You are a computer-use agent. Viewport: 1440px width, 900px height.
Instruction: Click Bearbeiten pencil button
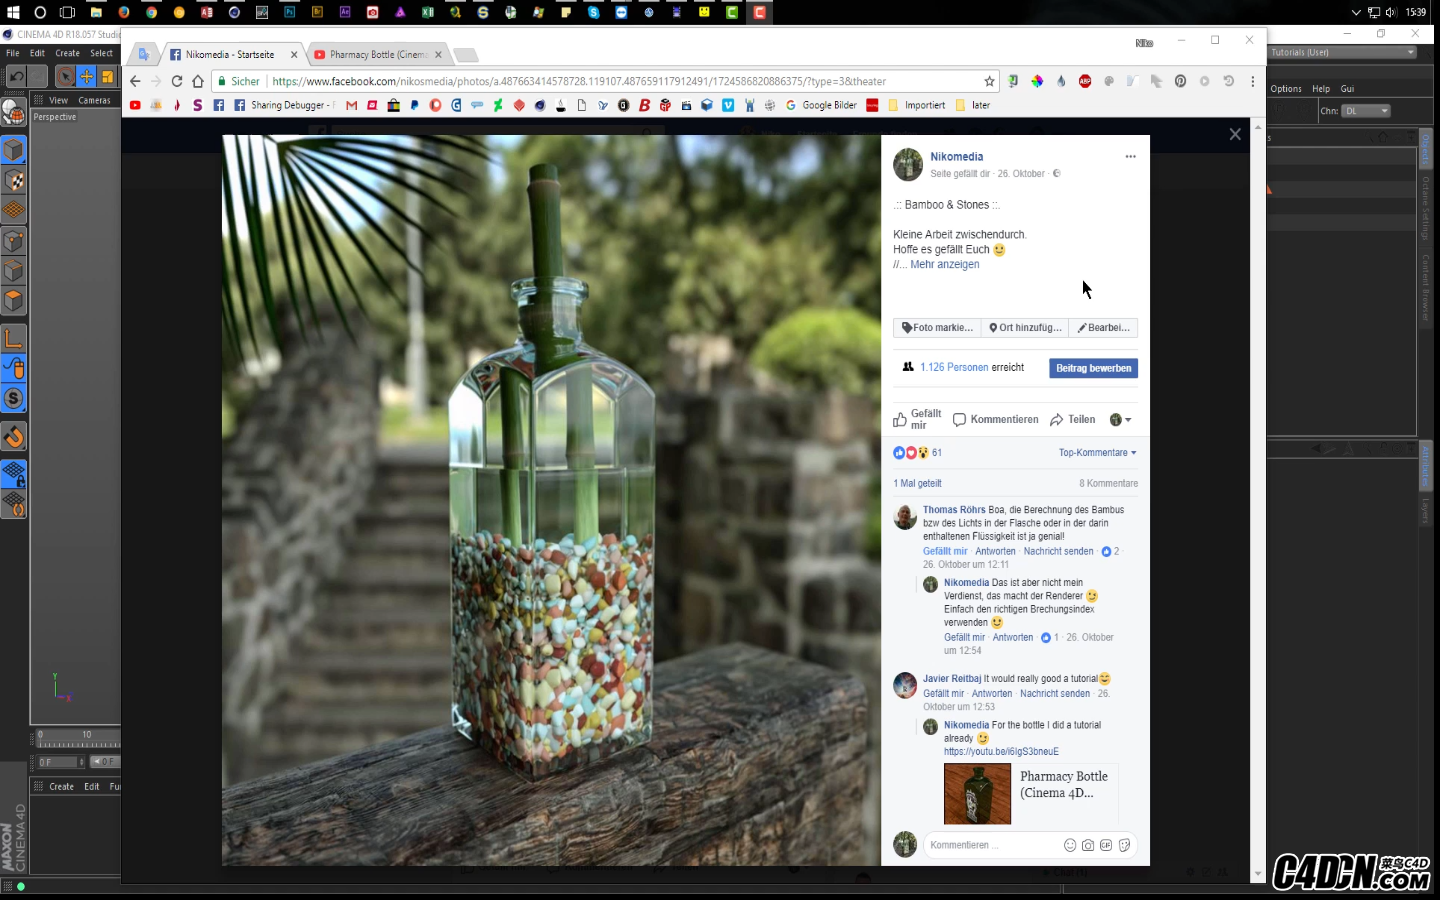click(1103, 328)
